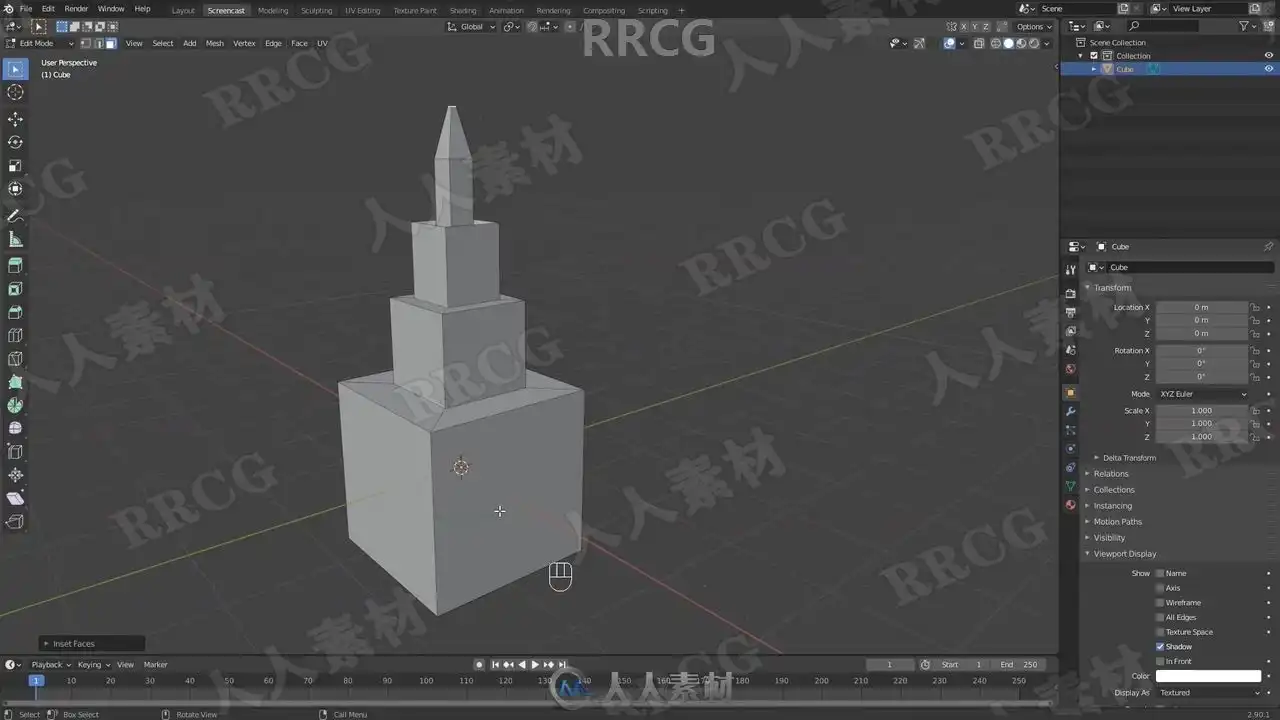This screenshot has height=720, width=1280.
Task: Switch to face select mode
Action: click(x=110, y=43)
